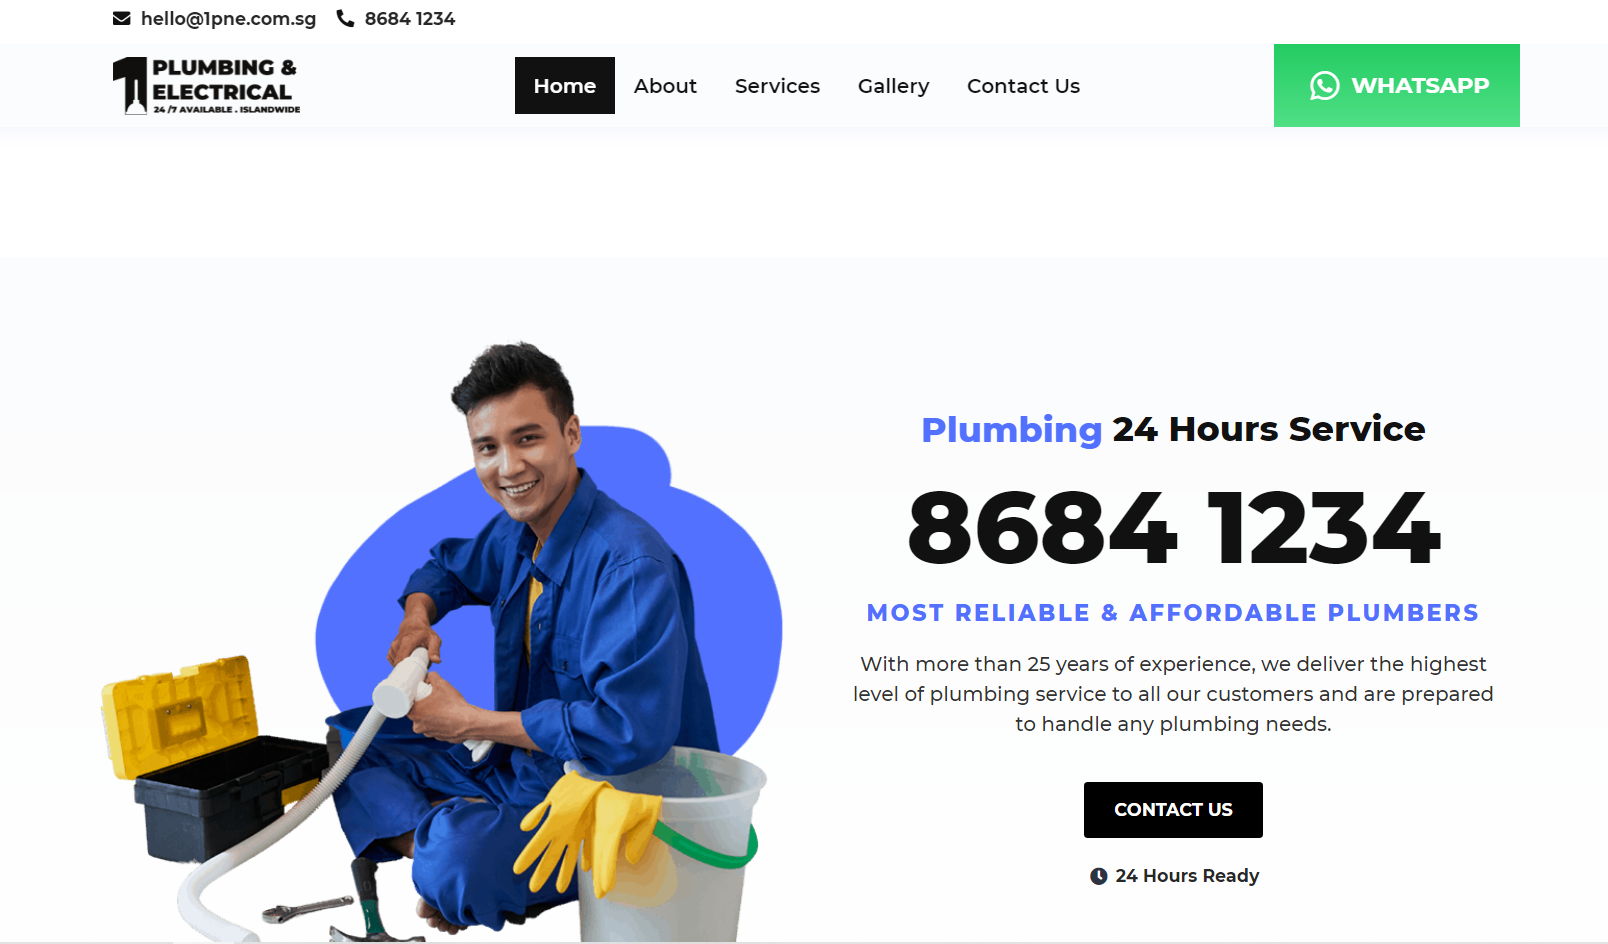
Task: Click the Plumbing 24 Hours Service heading
Action: (x=1173, y=429)
